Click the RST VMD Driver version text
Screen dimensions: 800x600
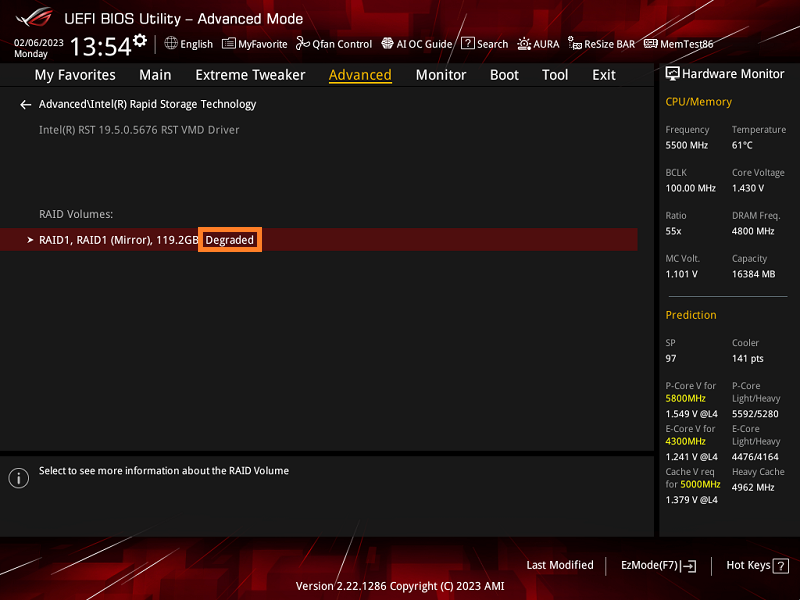[x=139, y=130]
